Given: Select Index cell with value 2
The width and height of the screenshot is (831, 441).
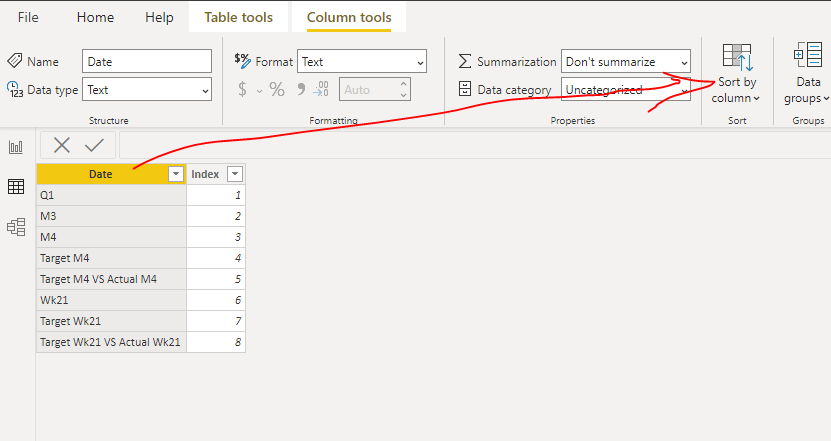Looking at the screenshot, I should (x=216, y=216).
